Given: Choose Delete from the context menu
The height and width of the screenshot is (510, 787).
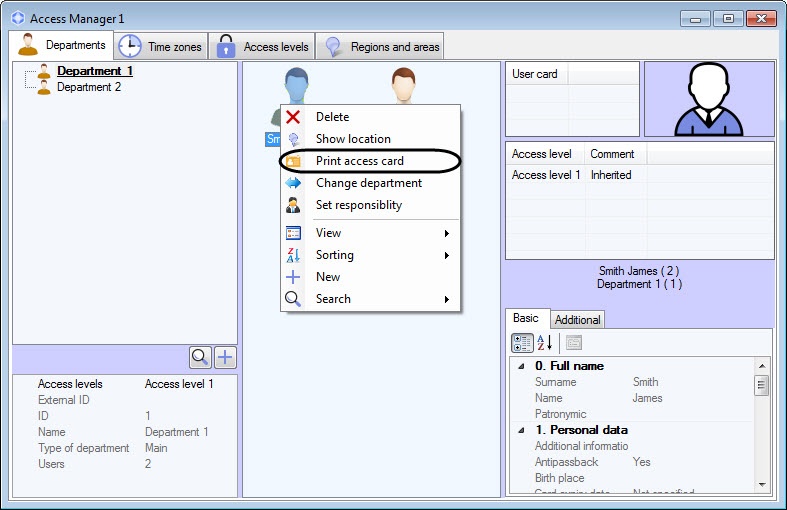Looking at the screenshot, I should tap(370, 117).
